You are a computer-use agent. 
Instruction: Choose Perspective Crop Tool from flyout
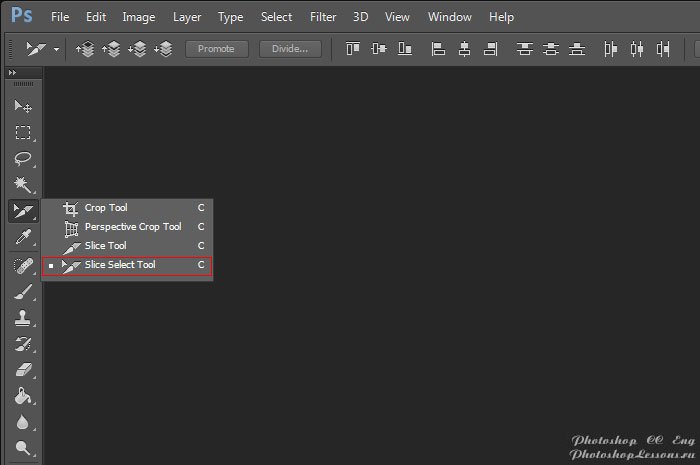[x=132, y=227]
